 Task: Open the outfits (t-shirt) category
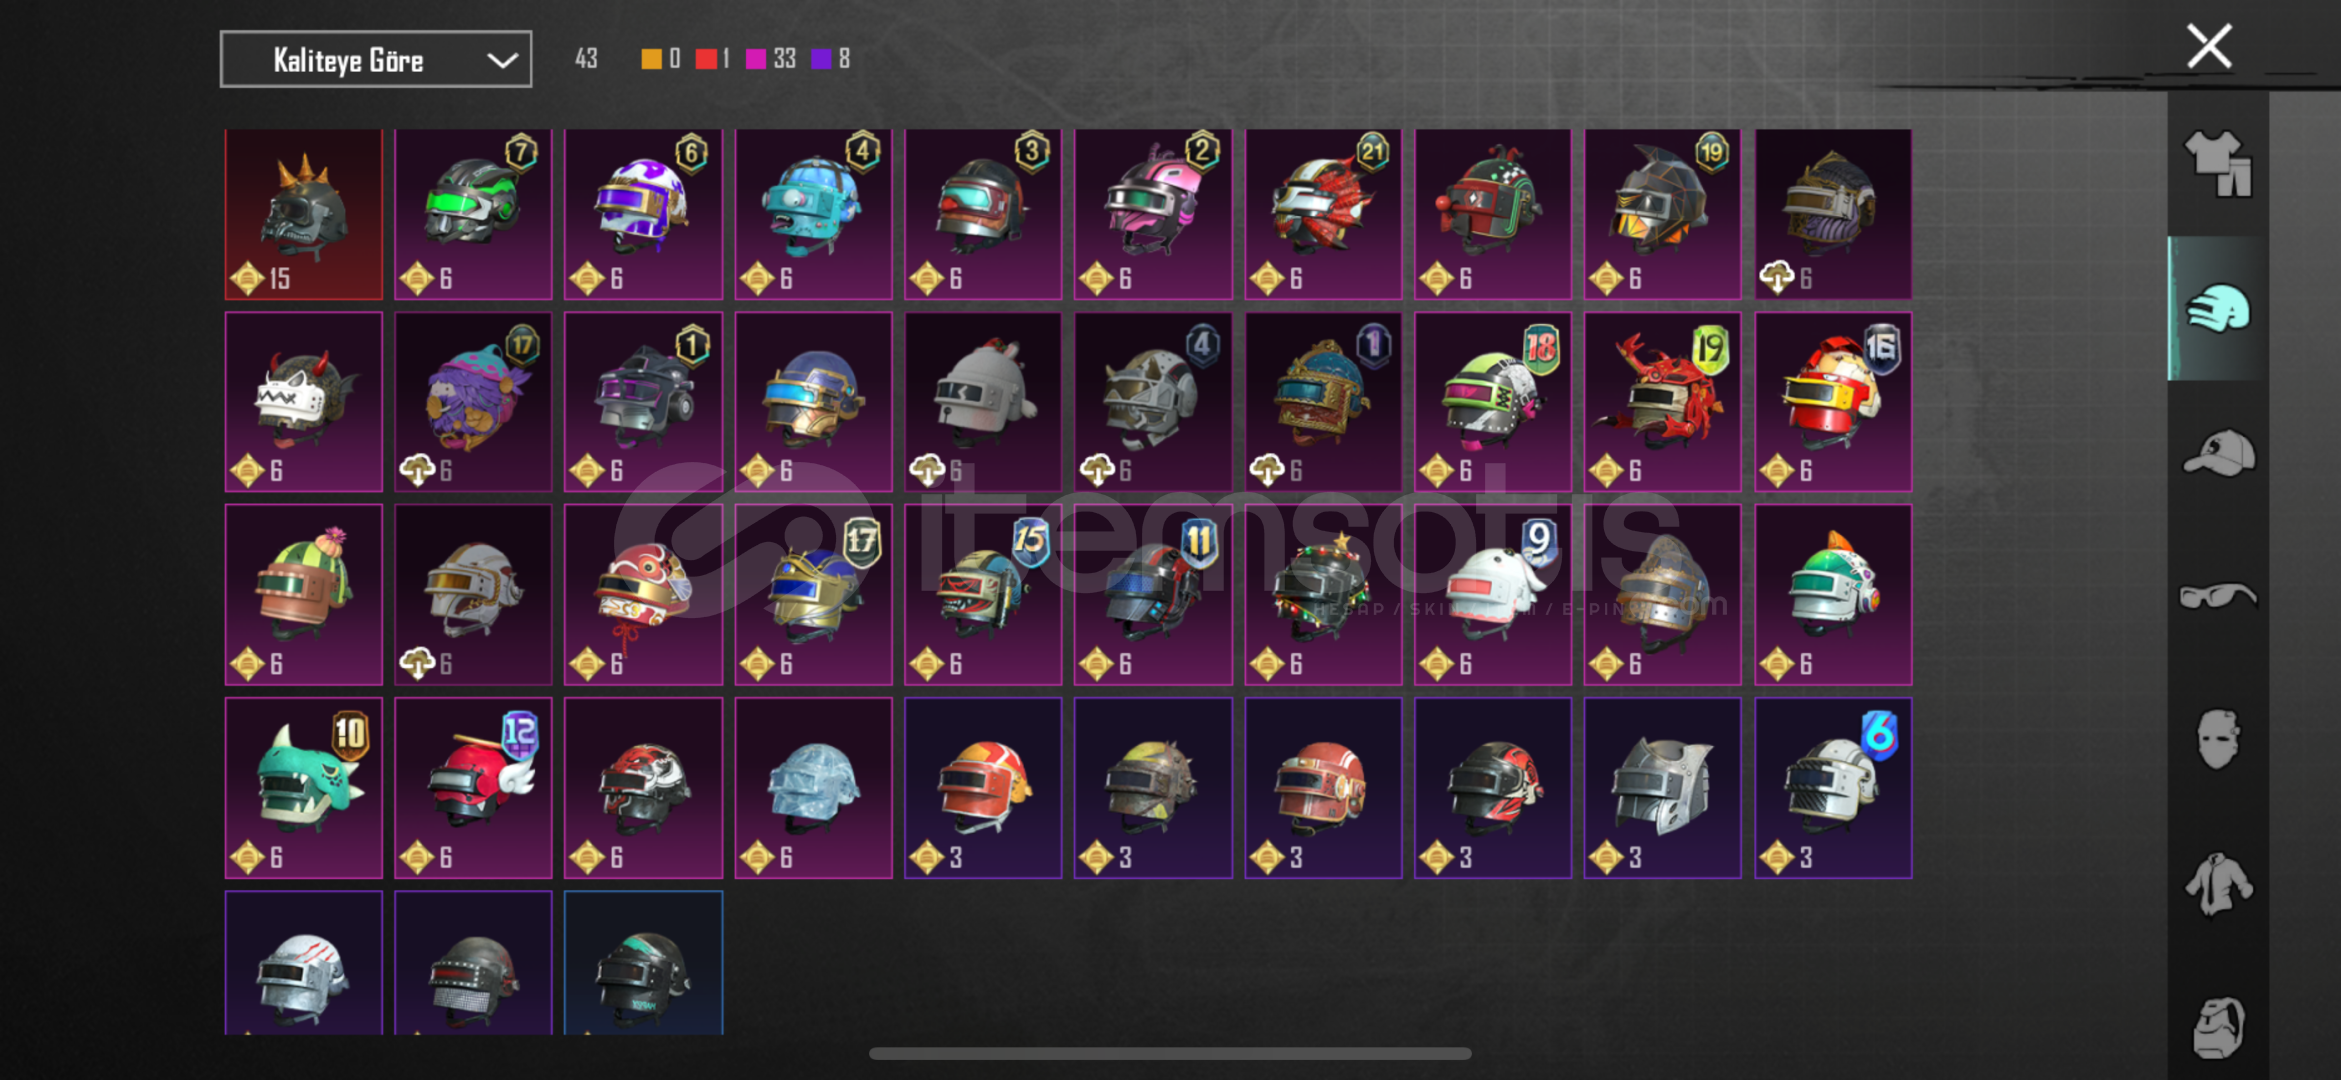pyautogui.click(x=2218, y=164)
